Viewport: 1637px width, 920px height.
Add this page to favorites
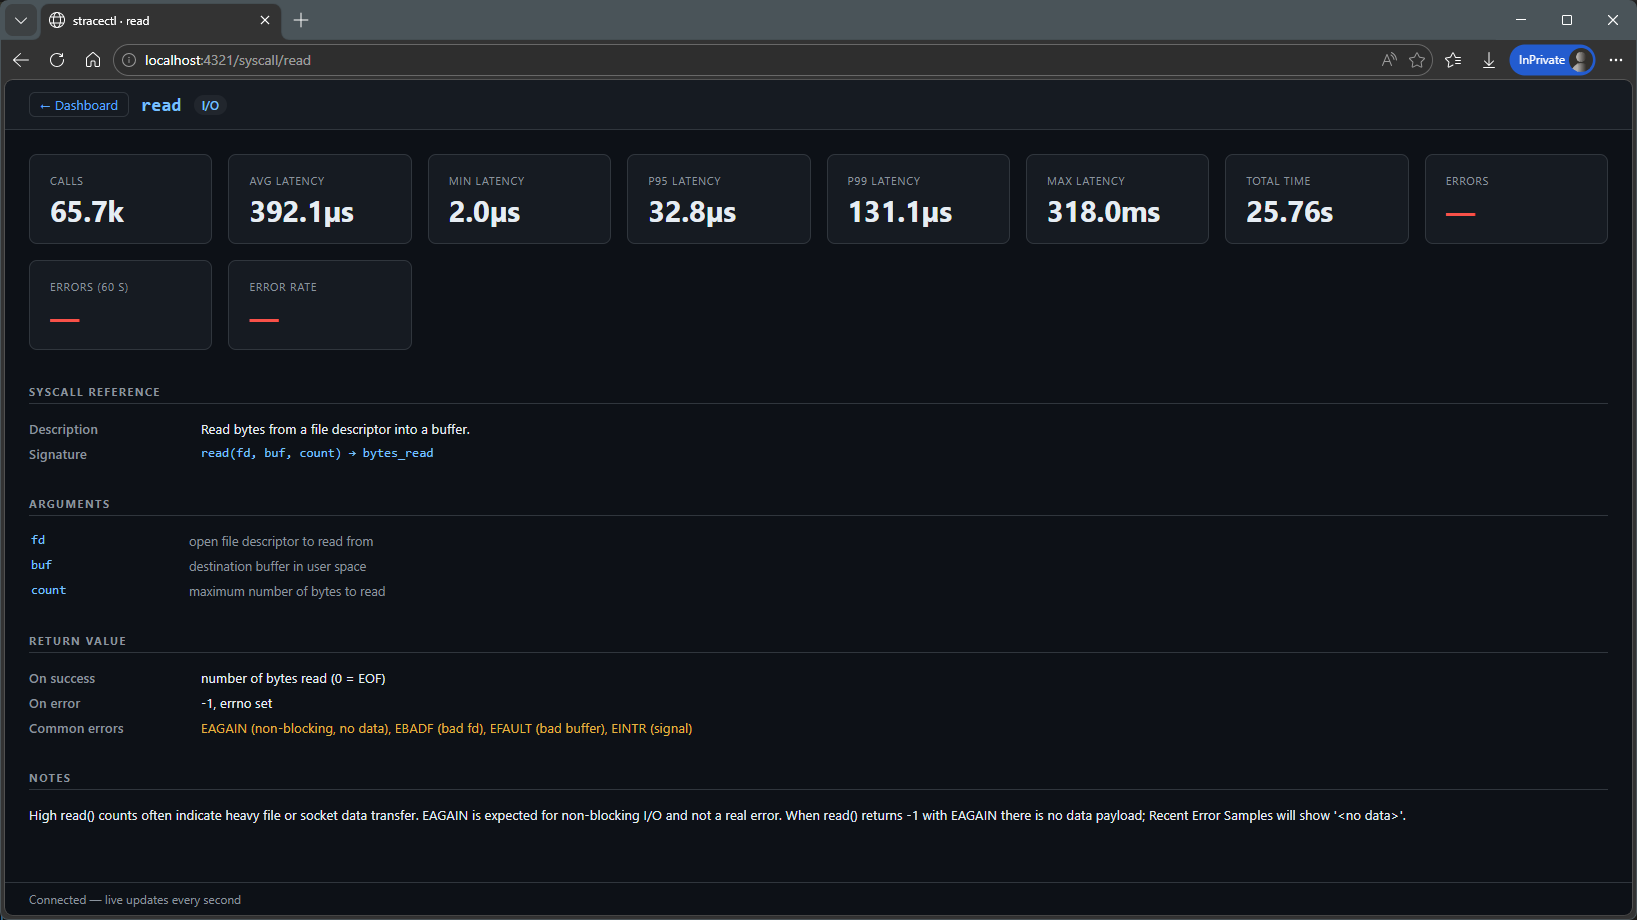[x=1417, y=60]
